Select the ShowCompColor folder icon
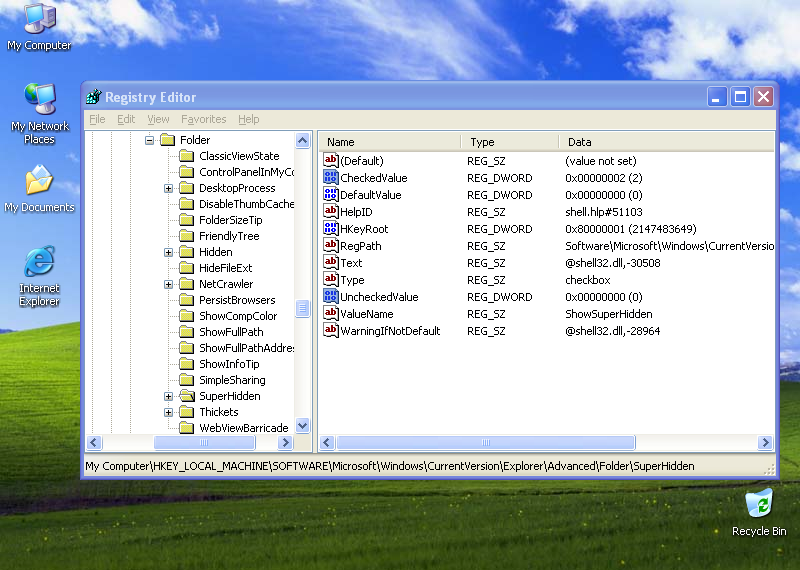Image resolution: width=800 pixels, height=570 pixels. (x=187, y=316)
